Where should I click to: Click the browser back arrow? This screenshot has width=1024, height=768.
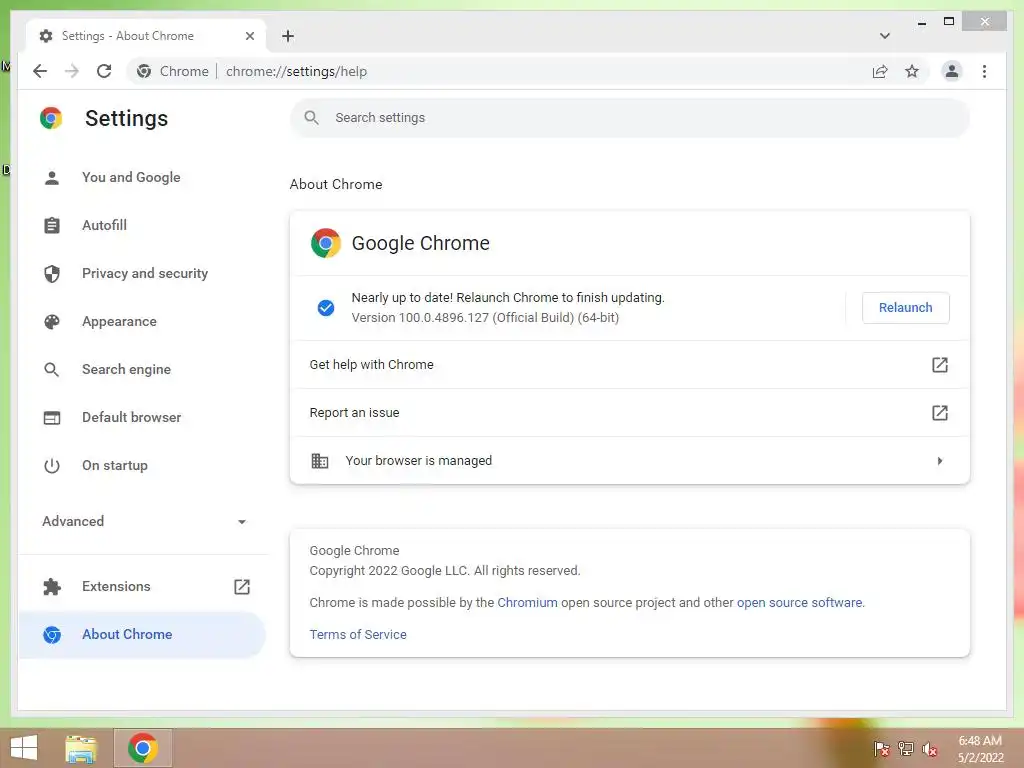coord(40,71)
